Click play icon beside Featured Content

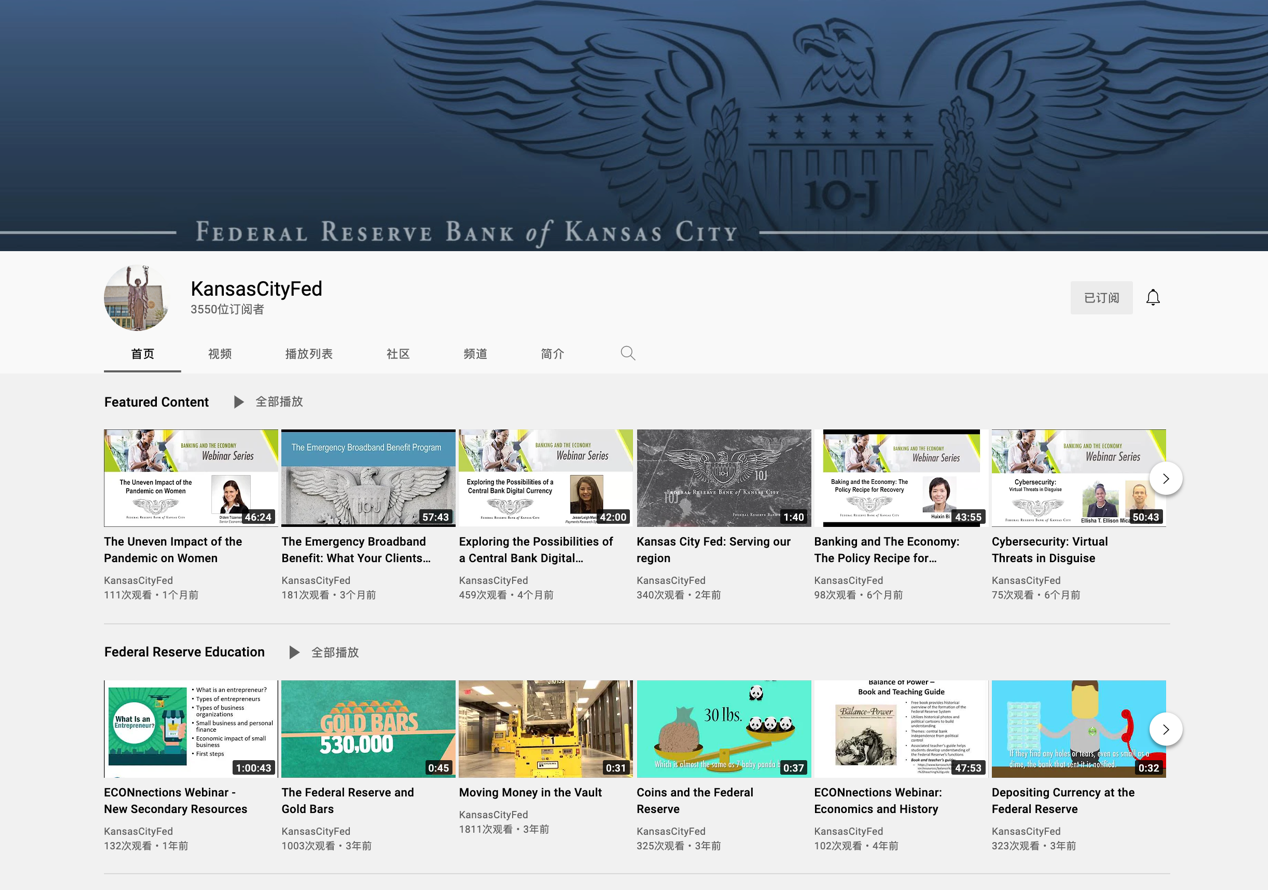tap(238, 402)
